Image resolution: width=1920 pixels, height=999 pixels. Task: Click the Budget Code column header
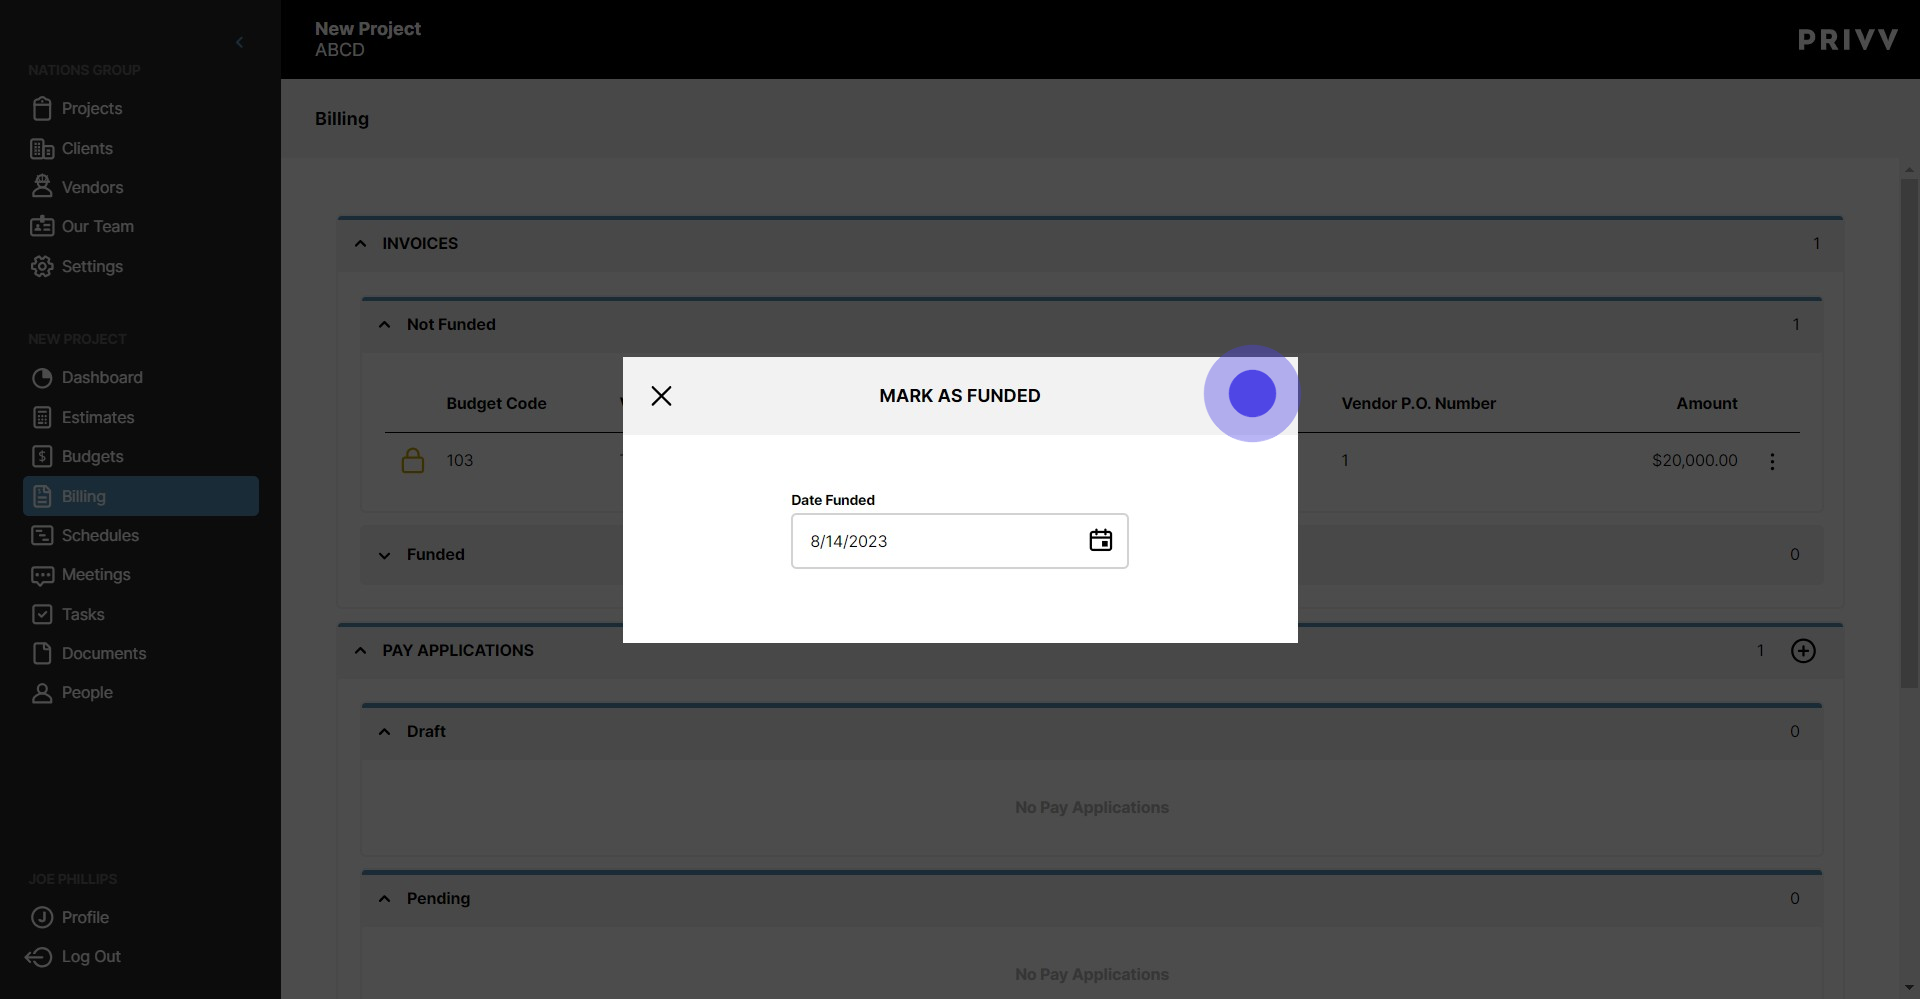pyautogui.click(x=496, y=403)
